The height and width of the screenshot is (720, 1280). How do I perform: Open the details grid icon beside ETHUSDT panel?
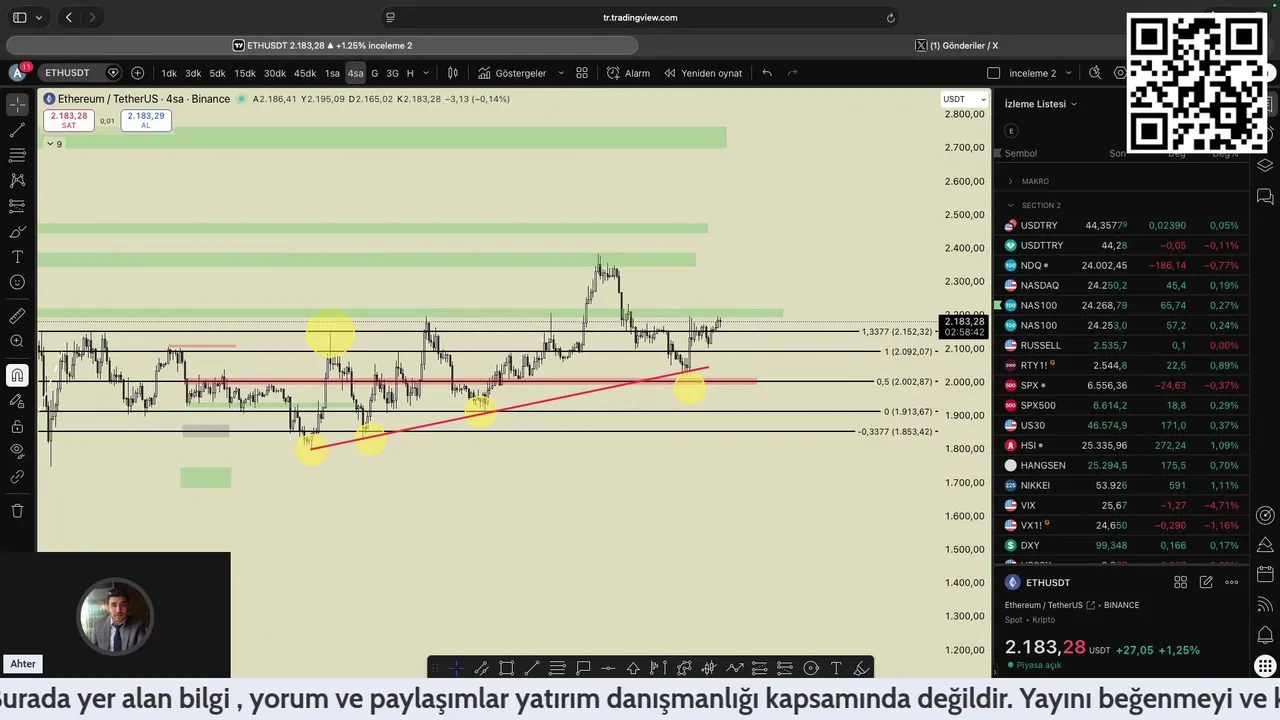1180,582
